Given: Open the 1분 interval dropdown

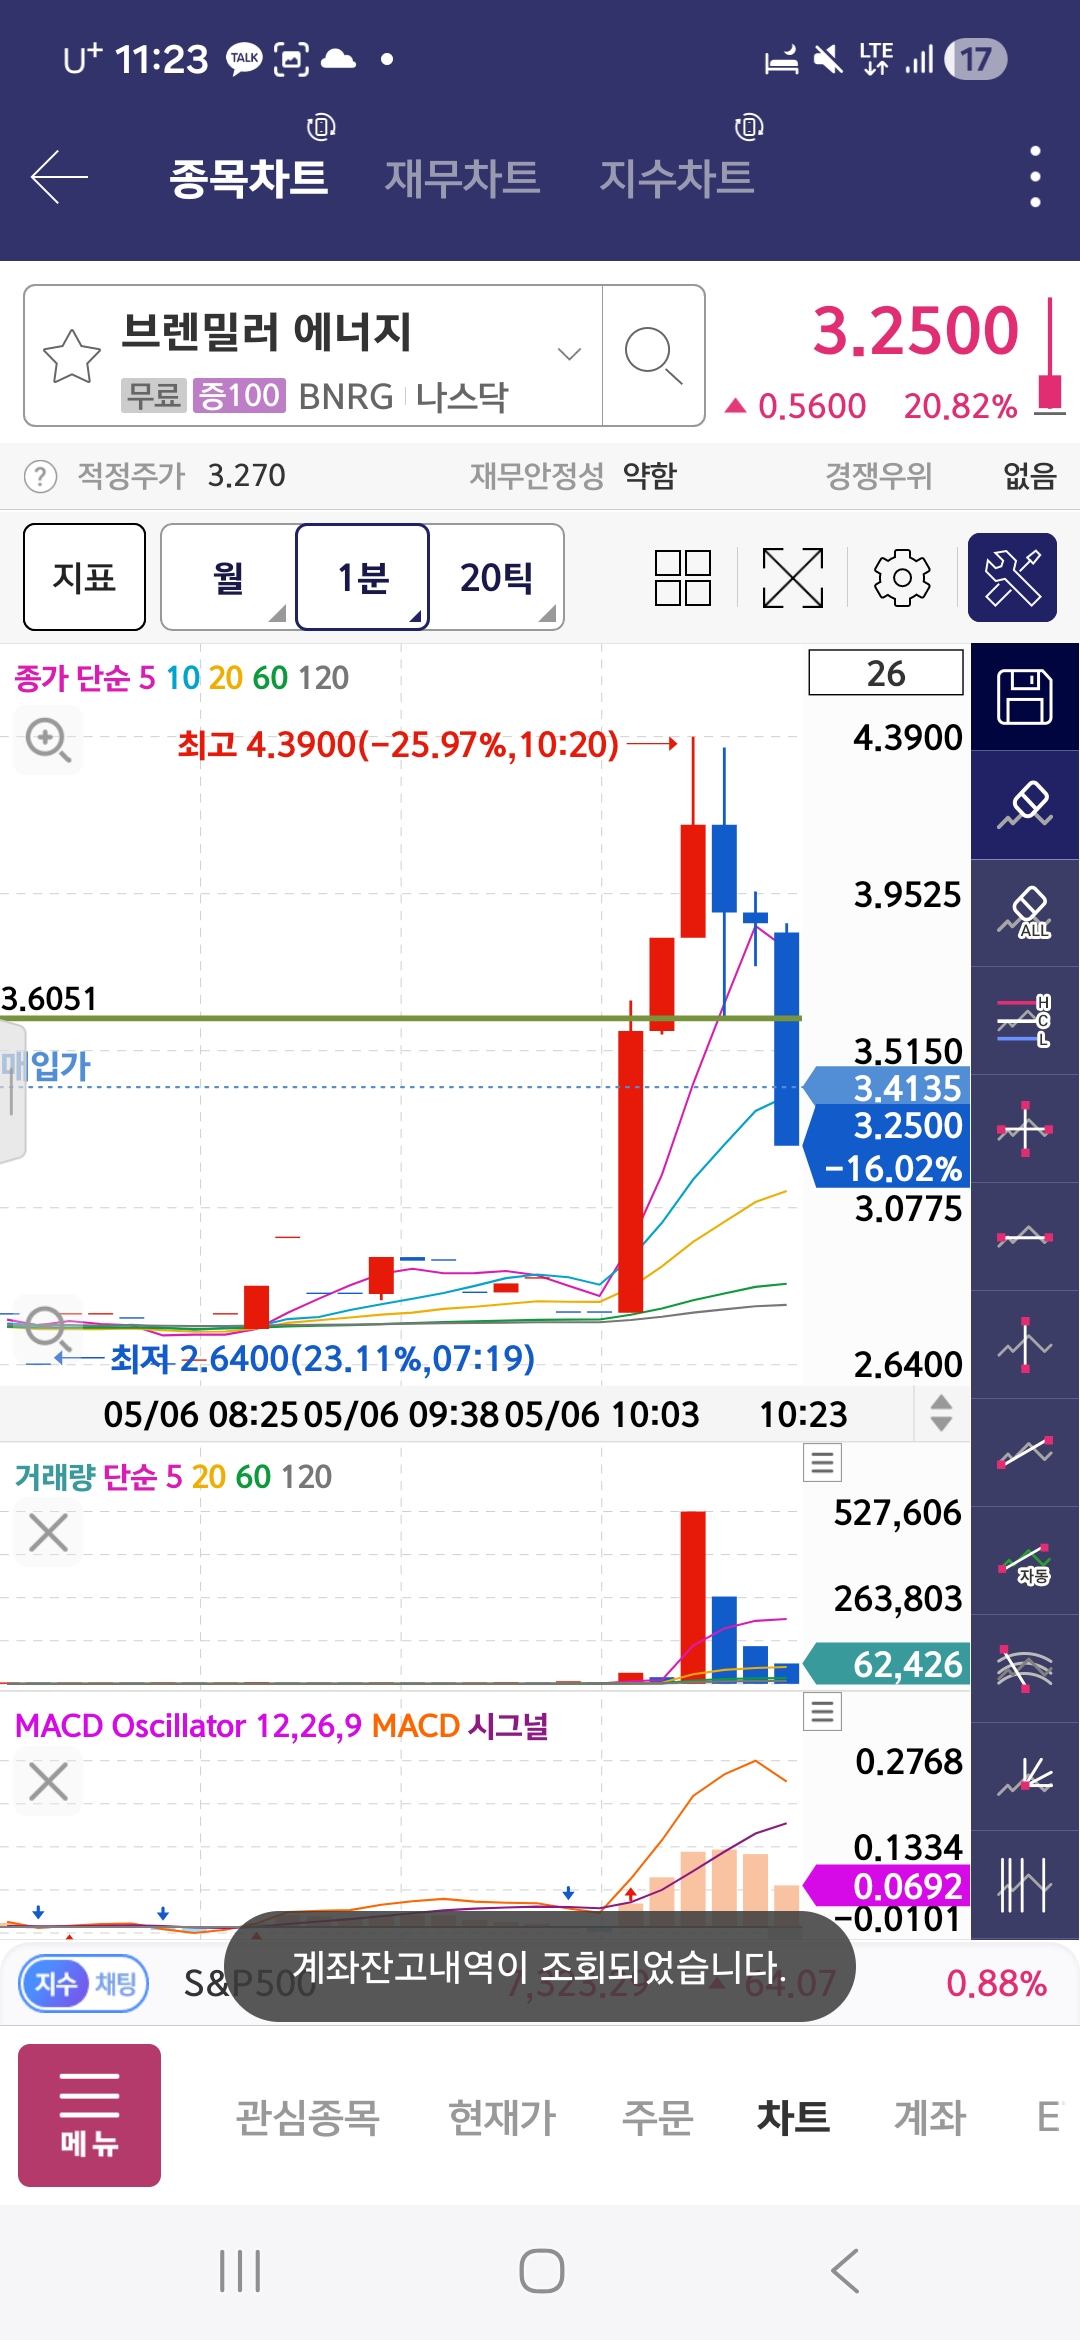Looking at the screenshot, I should 363,577.
